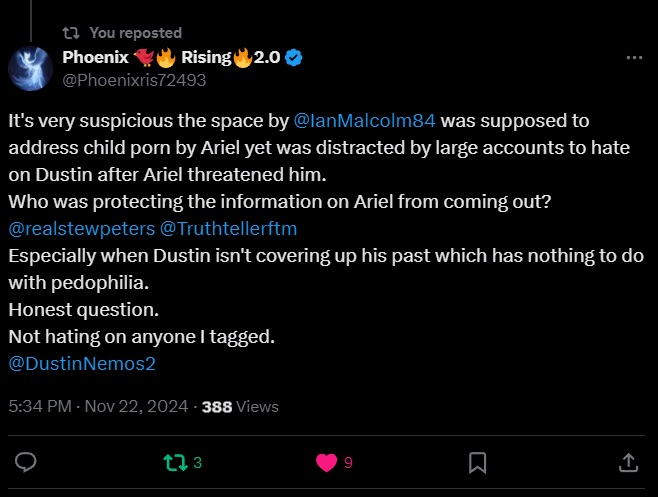This screenshot has width=658, height=497.
Task: Open the three-dot more options menu
Action: [634, 58]
